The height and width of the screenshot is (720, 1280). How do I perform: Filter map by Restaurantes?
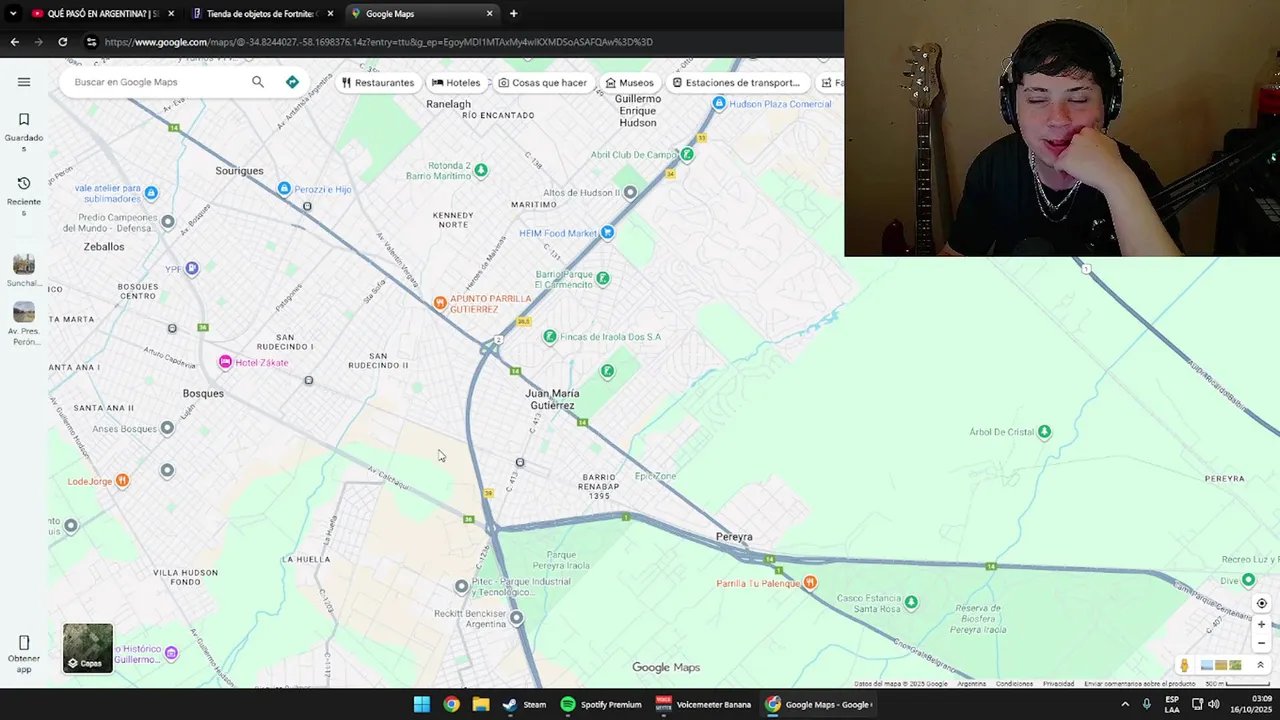click(377, 82)
